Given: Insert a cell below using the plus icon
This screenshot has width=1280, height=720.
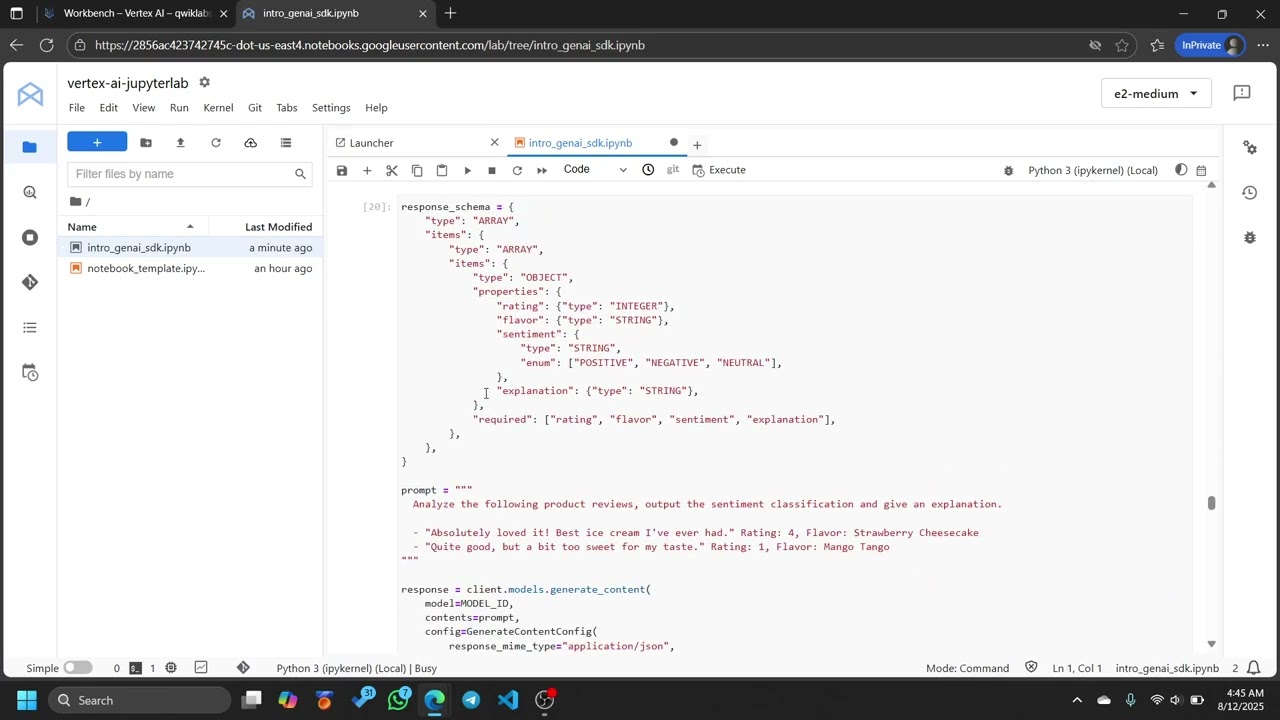Looking at the screenshot, I should [367, 170].
